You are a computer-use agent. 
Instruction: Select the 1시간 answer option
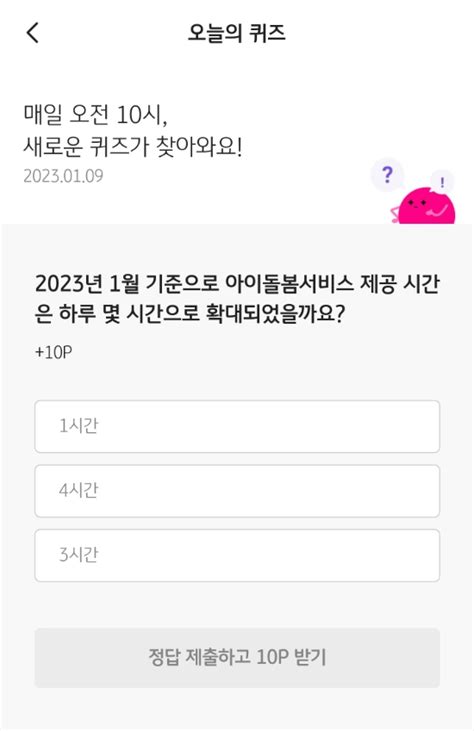point(237,426)
